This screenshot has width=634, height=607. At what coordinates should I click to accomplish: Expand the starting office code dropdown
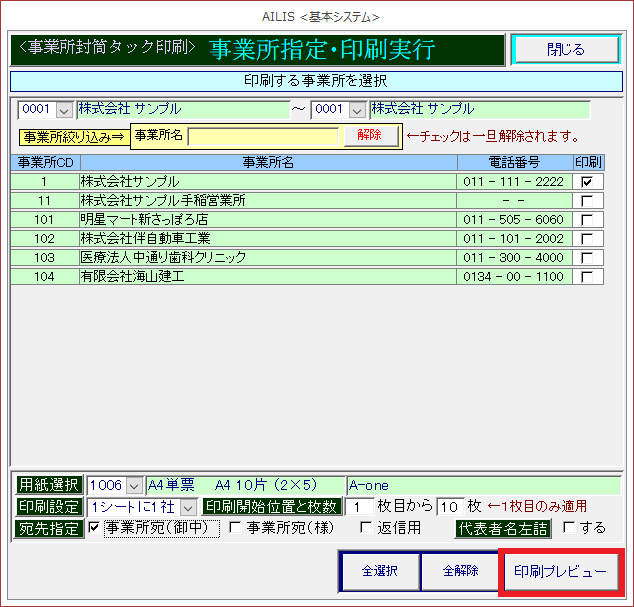(65, 110)
